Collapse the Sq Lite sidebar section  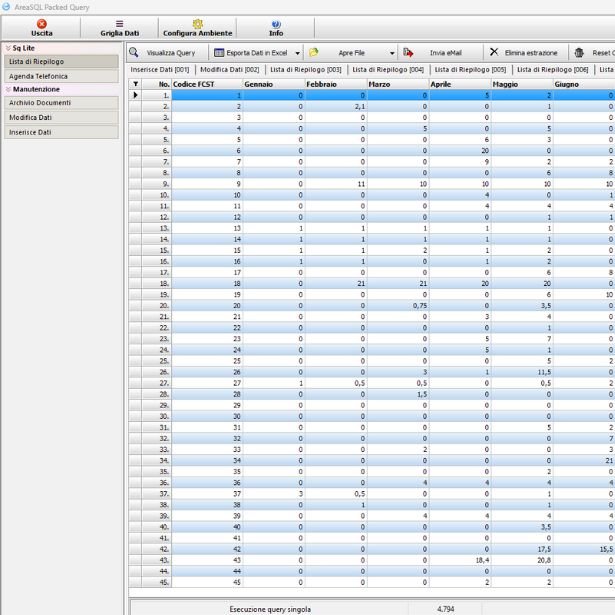click(x=9, y=48)
